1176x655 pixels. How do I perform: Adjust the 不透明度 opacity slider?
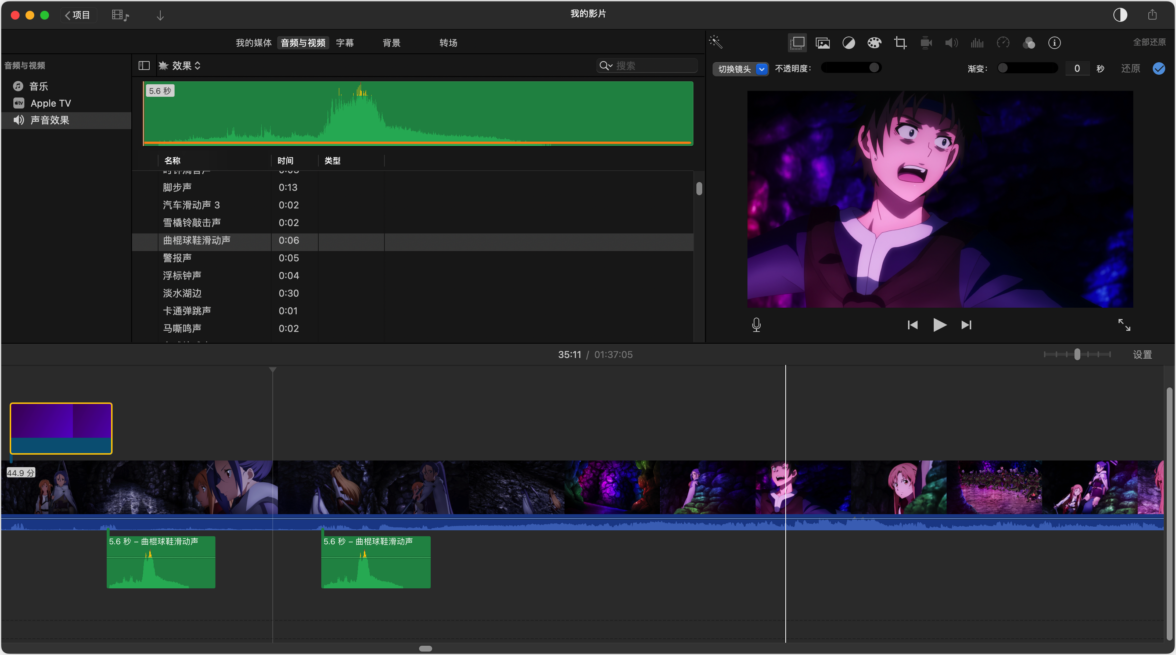pyautogui.click(x=851, y=68)
